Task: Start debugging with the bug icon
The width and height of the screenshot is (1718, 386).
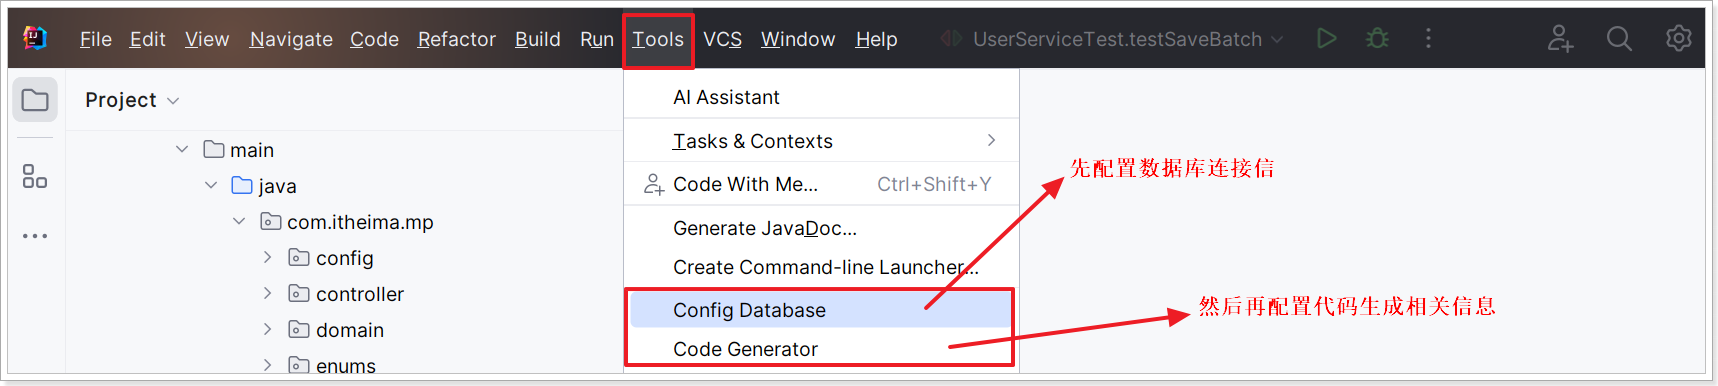Action: 1378,38
